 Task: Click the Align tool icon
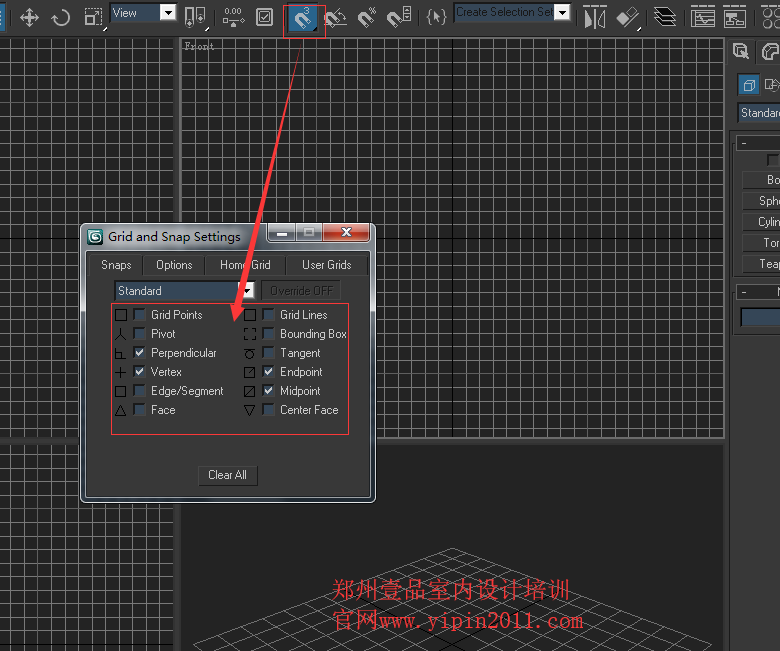(627, 17)
